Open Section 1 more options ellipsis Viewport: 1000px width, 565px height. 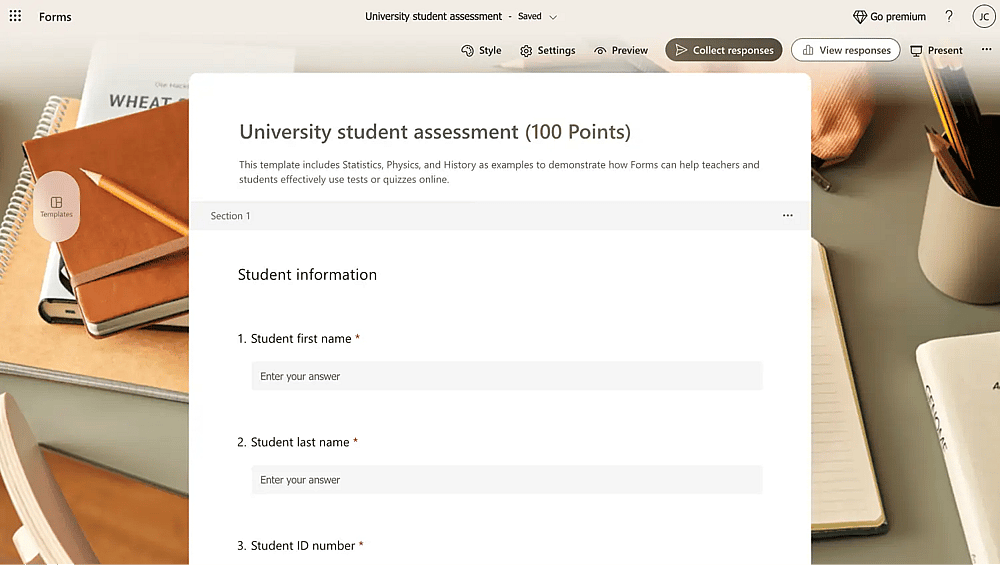(788, 216)
